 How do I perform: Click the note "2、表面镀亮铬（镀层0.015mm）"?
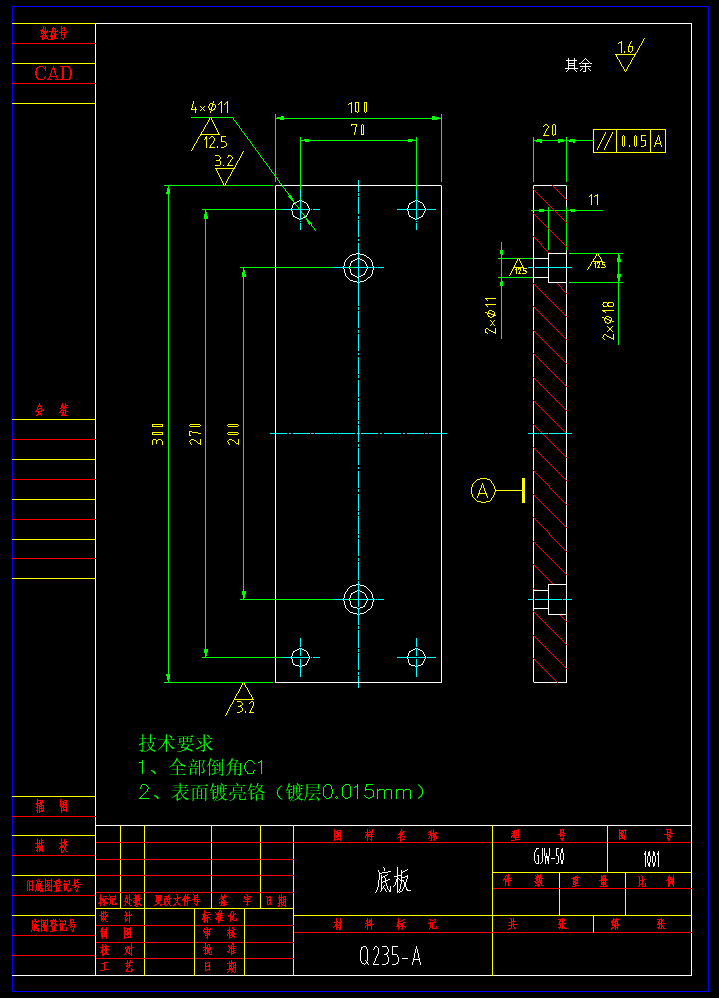282,792
